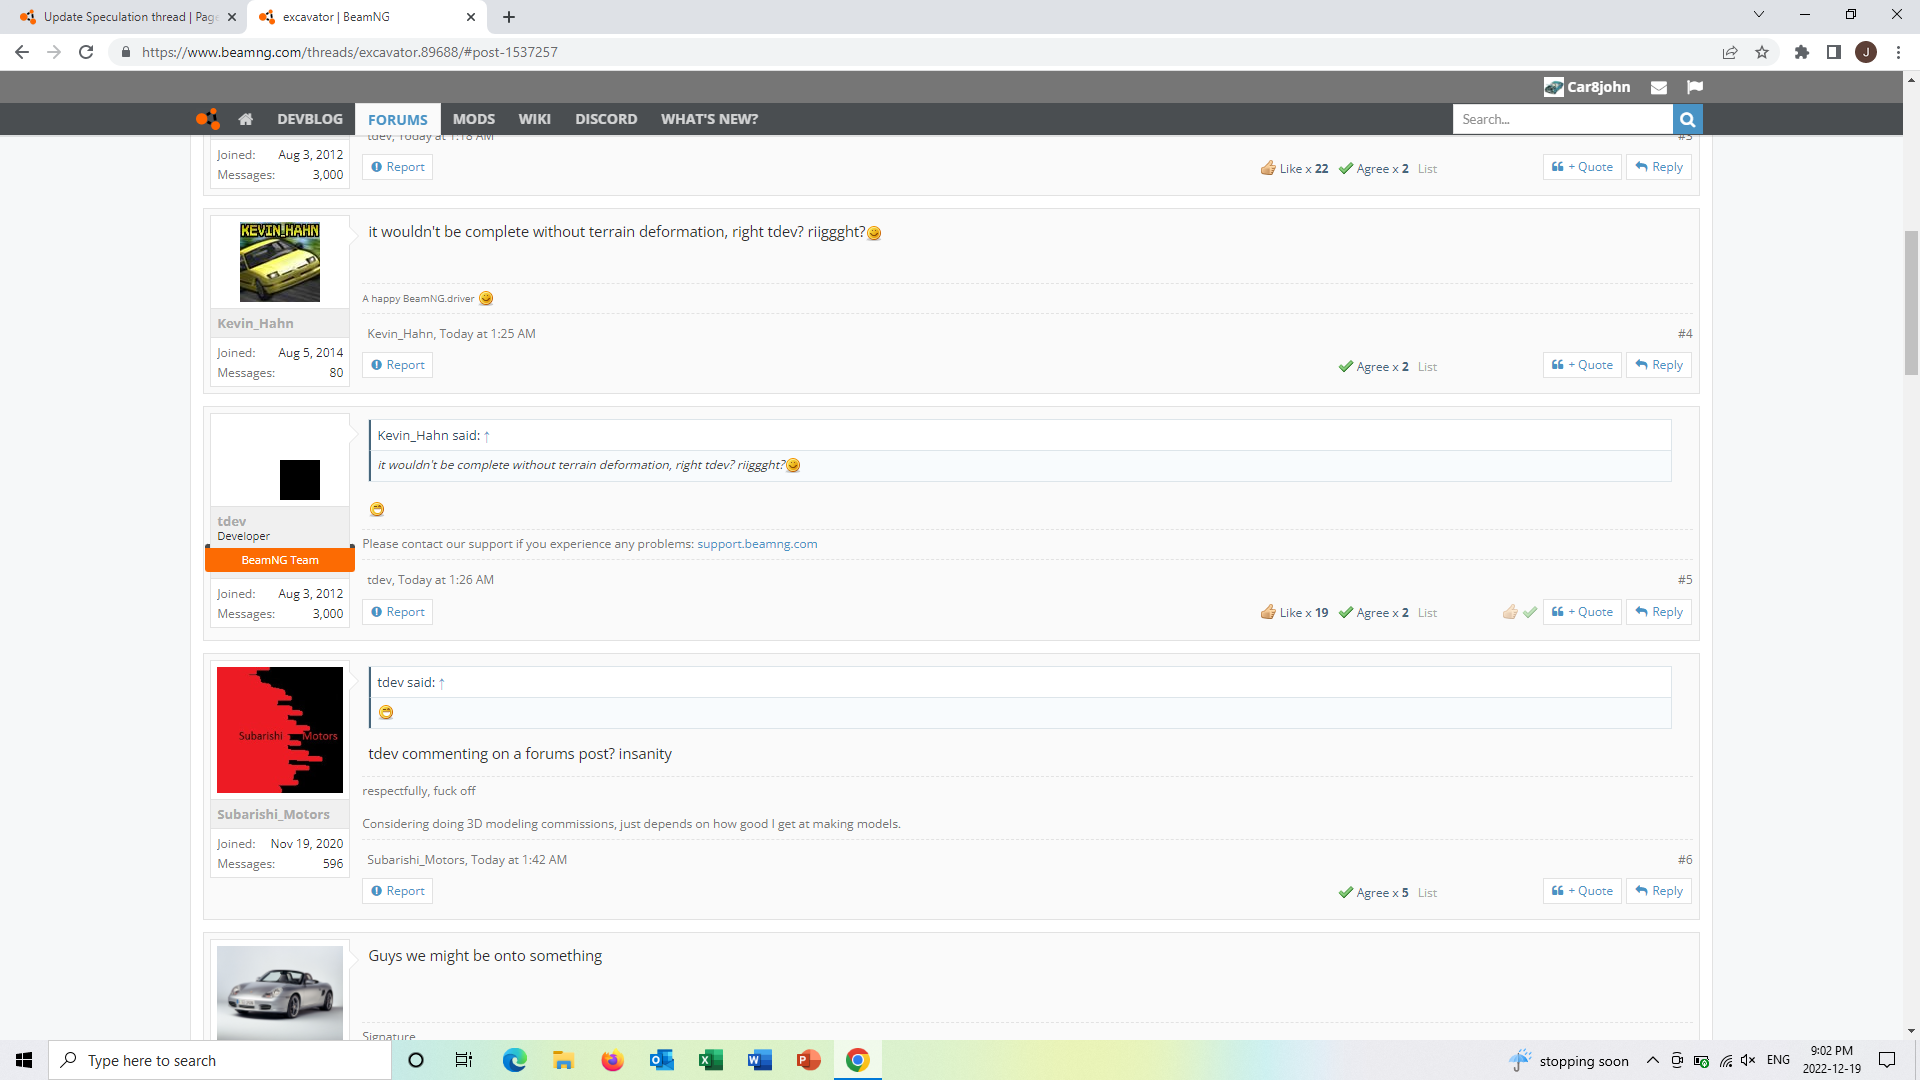
Task: Click thumbs-up Like icon on post #5
Action: click(x=1509, y=612)
